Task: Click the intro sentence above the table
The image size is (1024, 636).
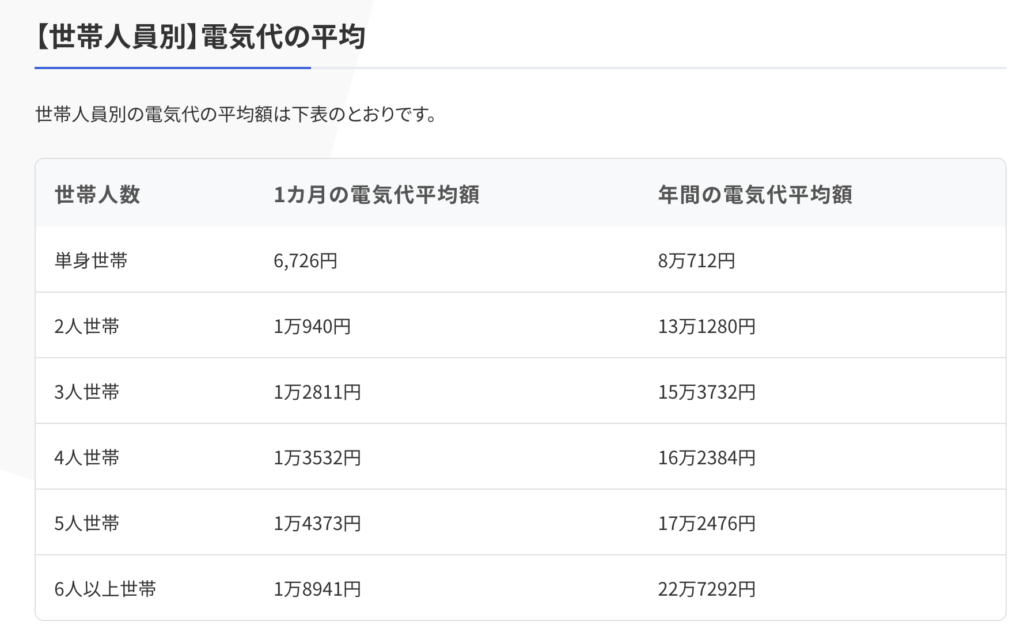Action: 235,114
